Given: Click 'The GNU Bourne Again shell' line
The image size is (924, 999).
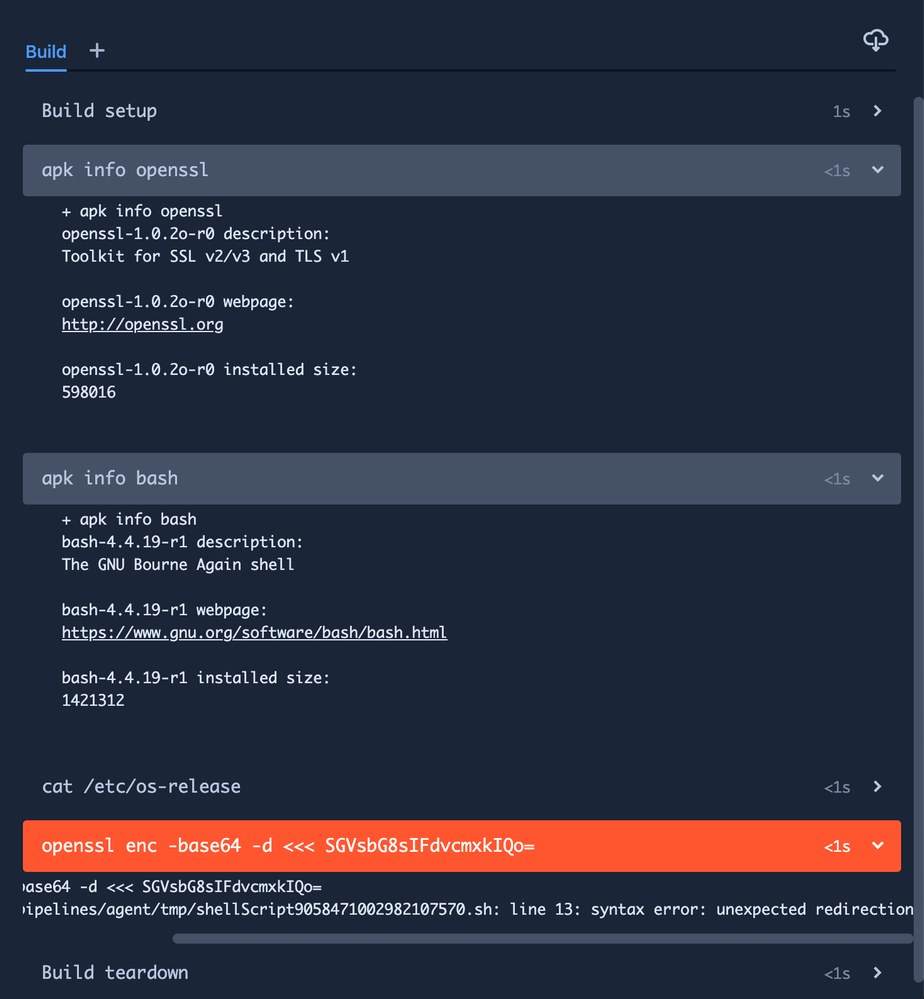Looking at the screenshot, I should click(178, 565).
